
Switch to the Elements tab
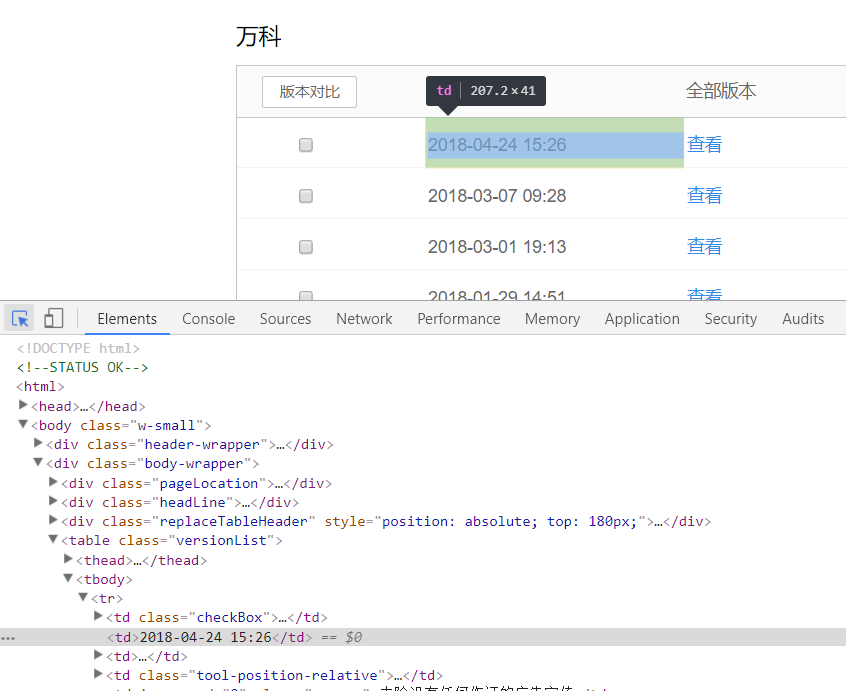click(x=127, y=319)
